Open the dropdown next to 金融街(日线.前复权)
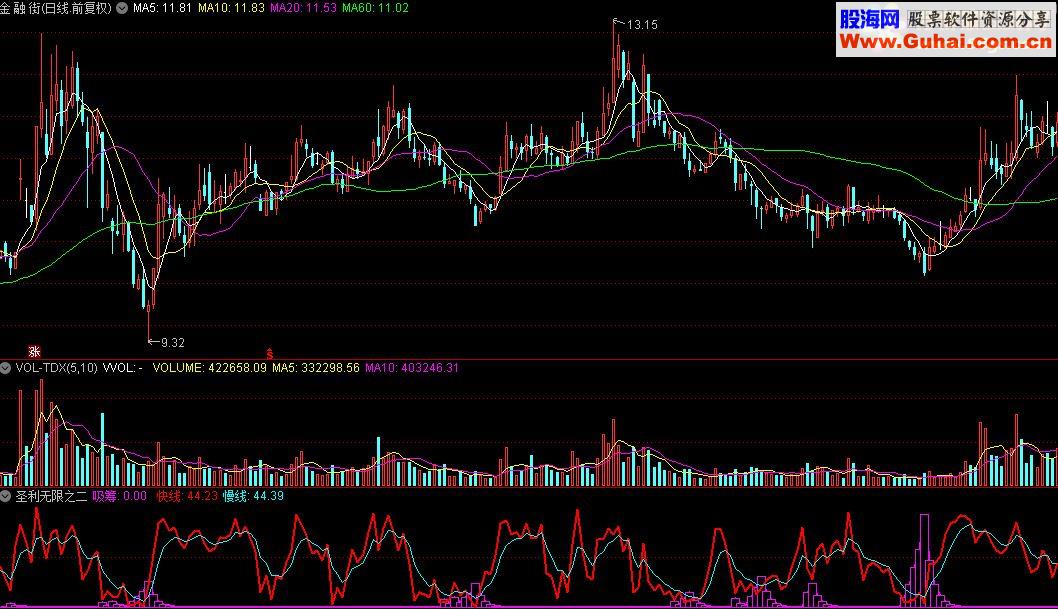The width and height of the screenshot is (1058, 609). (x=122, y=8)
